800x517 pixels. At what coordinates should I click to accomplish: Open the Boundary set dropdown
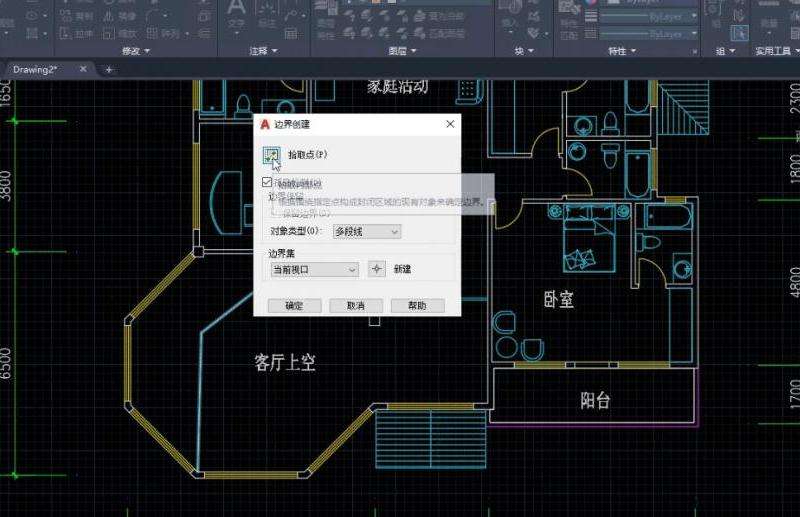tap(315, 269)
